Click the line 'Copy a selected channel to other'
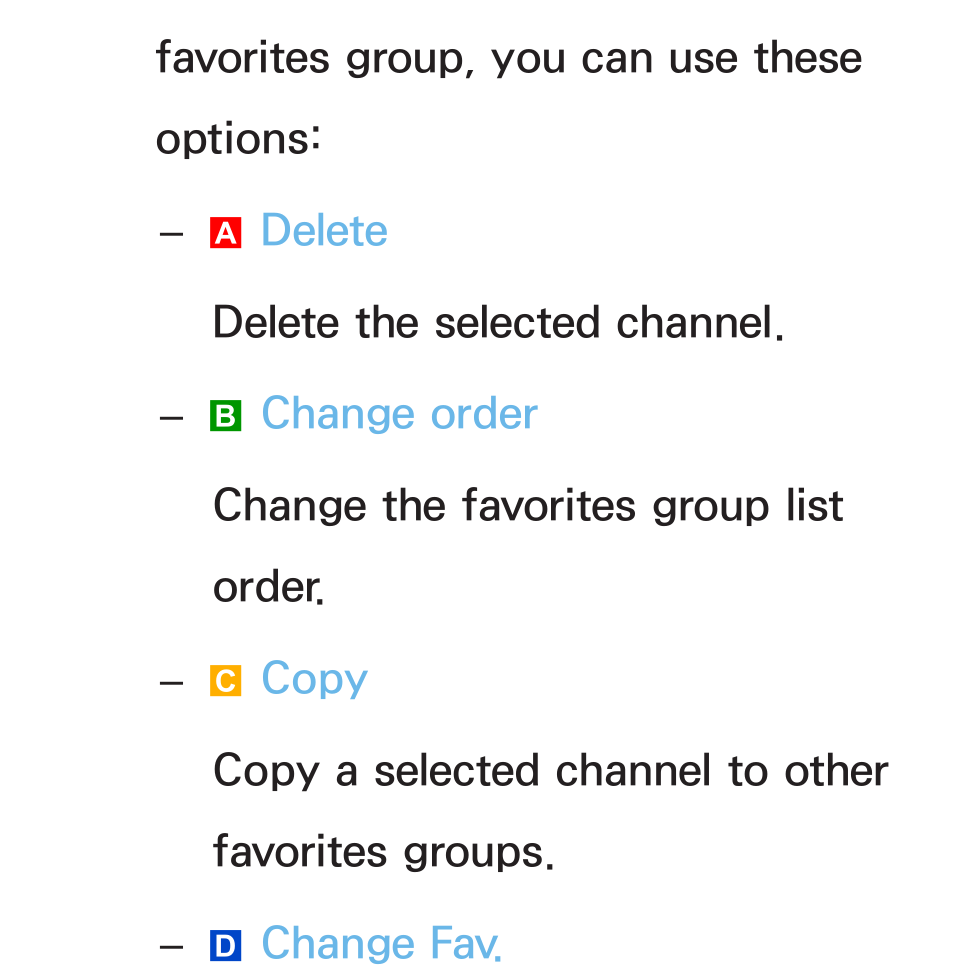Viewport: 954px width, 977px height. 550,771
